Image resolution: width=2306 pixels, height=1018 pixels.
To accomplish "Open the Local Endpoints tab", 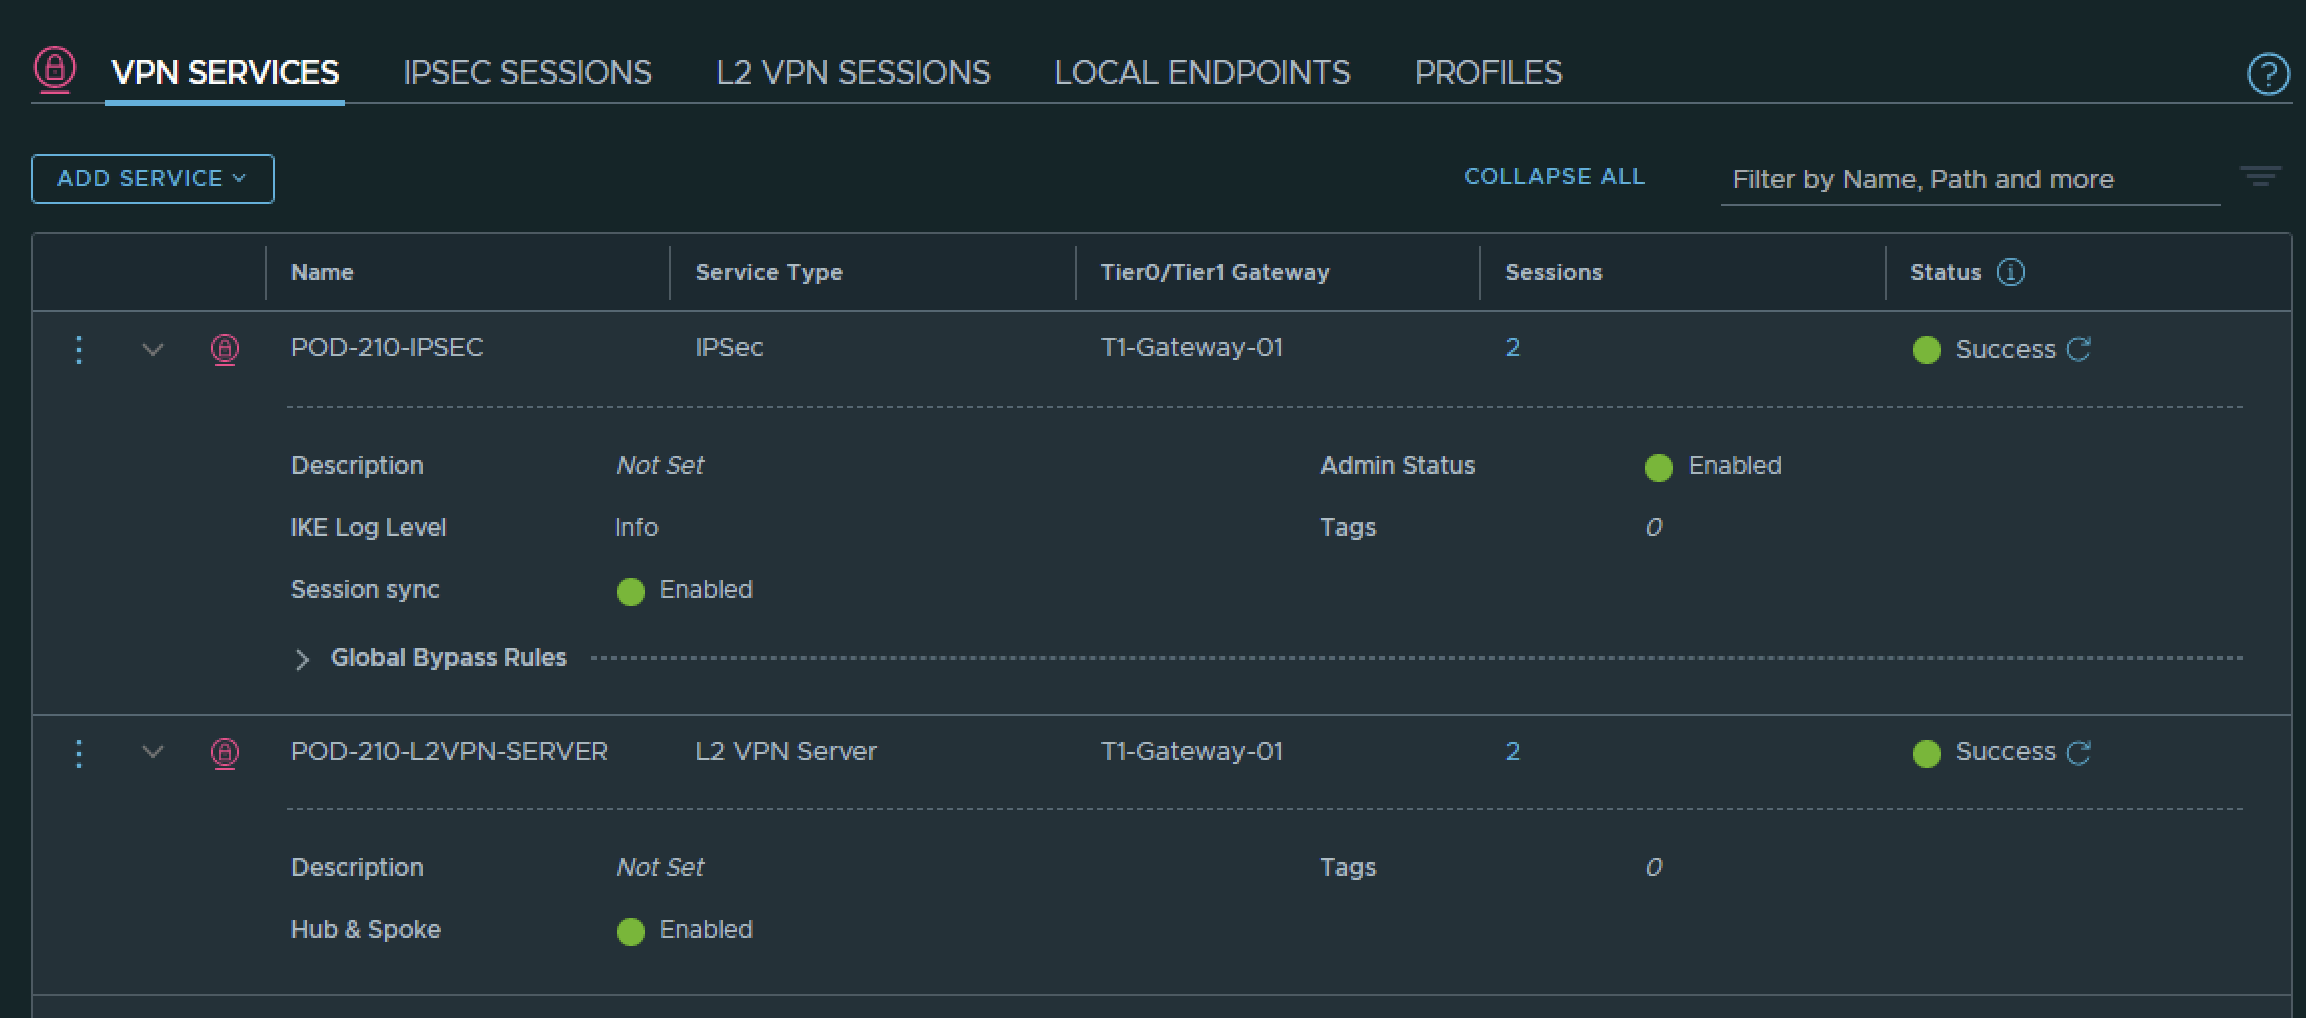I will (1202, 73).
